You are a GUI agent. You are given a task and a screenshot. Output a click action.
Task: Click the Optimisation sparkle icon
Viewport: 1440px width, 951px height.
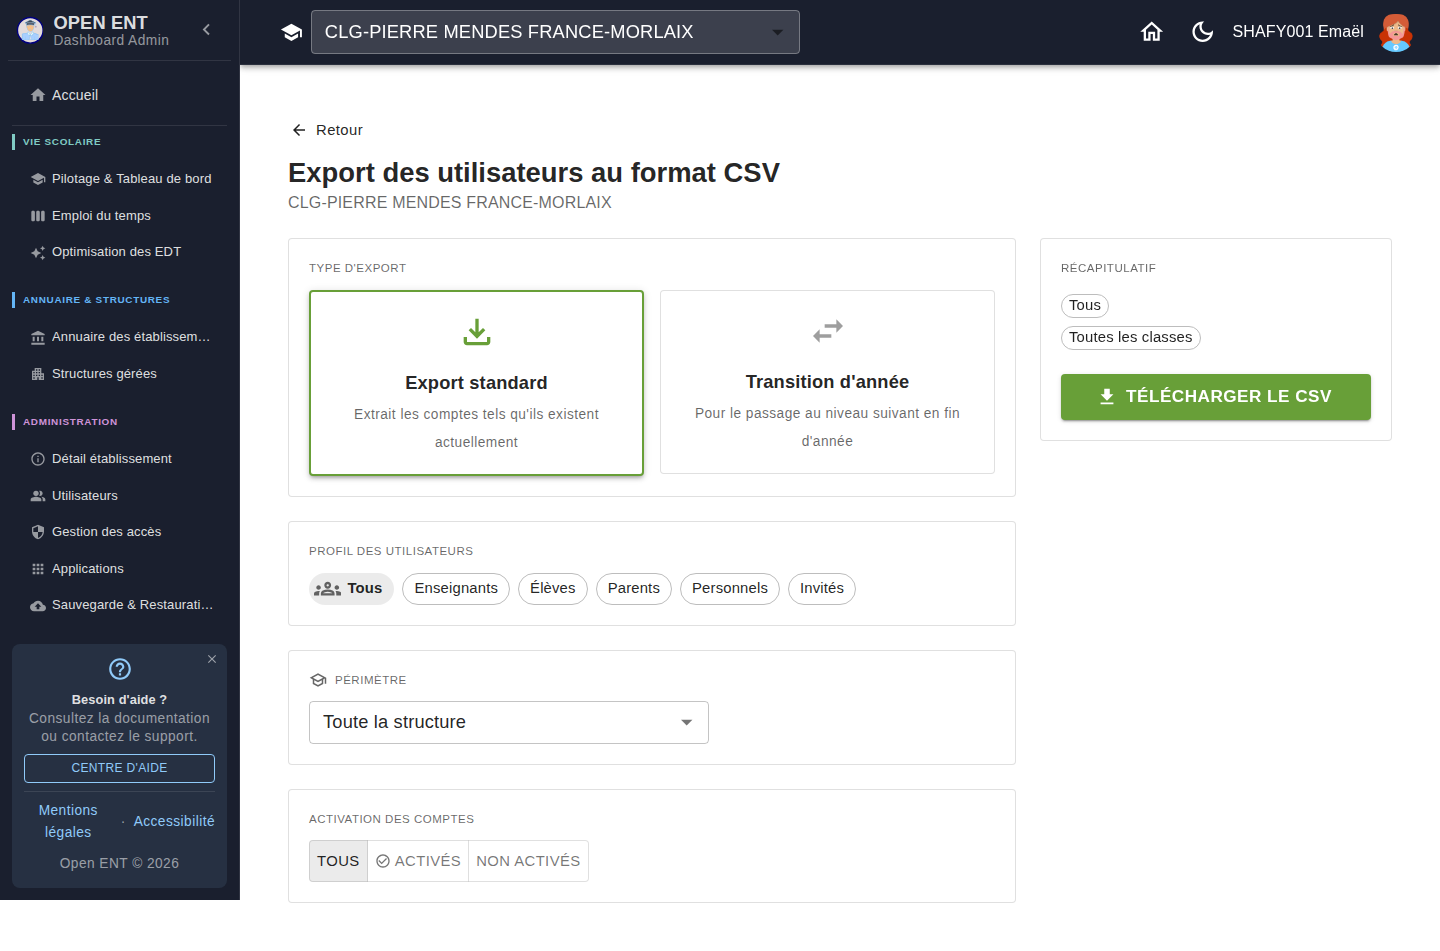tap(38, 253)
